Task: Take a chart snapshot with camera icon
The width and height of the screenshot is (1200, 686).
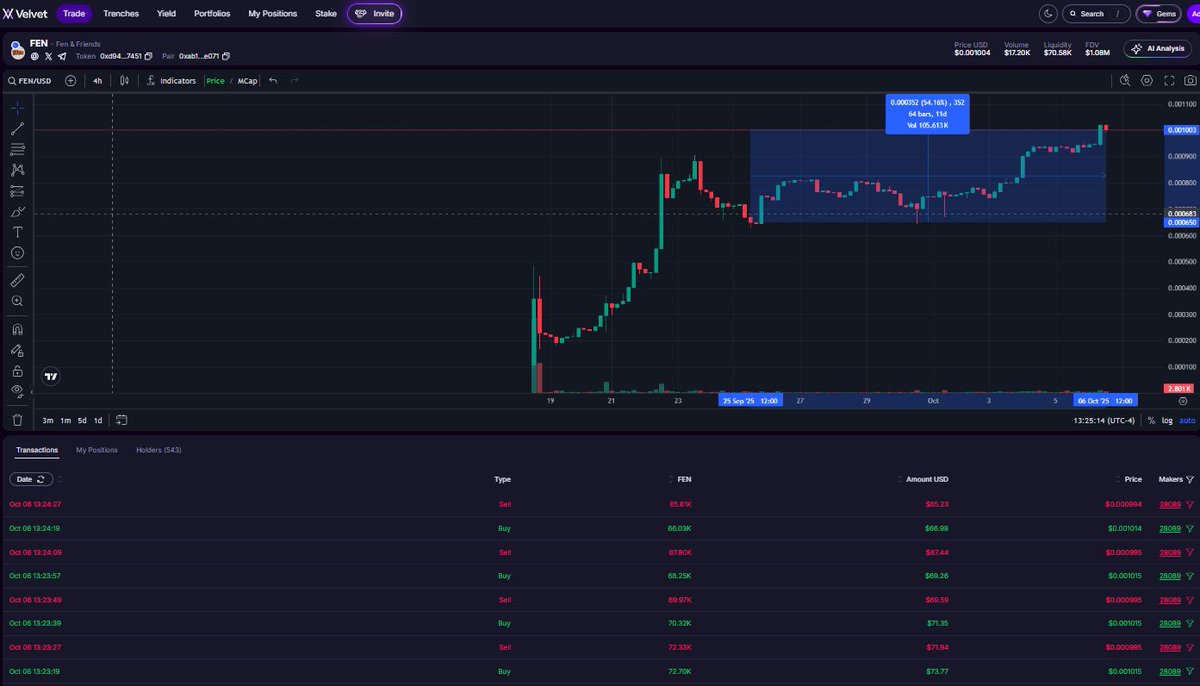Action: [x=1190, y=81]
